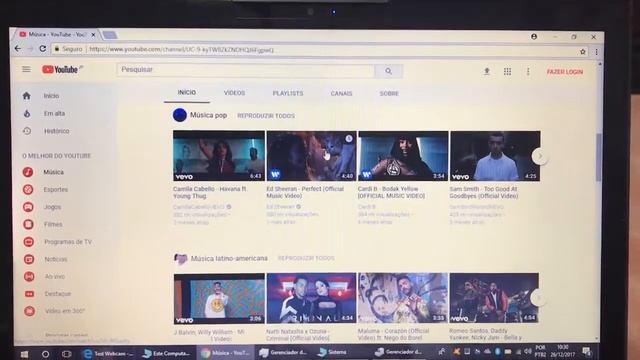Click the page vertical scrollbar
Screen dimensions: 640x360
click(x=599, y=157)
